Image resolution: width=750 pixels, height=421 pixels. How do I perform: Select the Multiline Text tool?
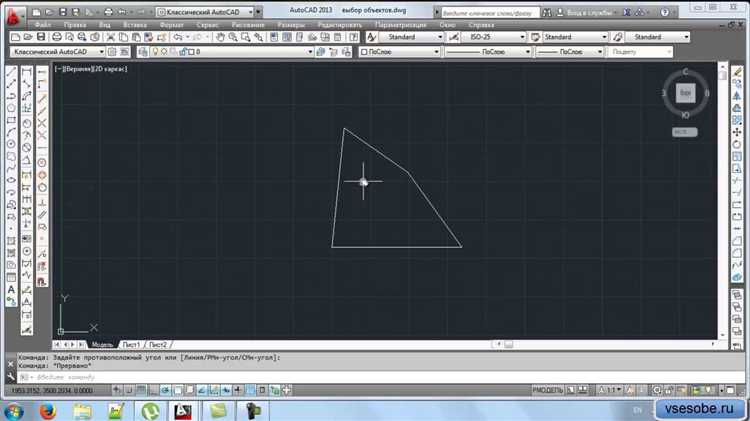click(x=11, y=290)
